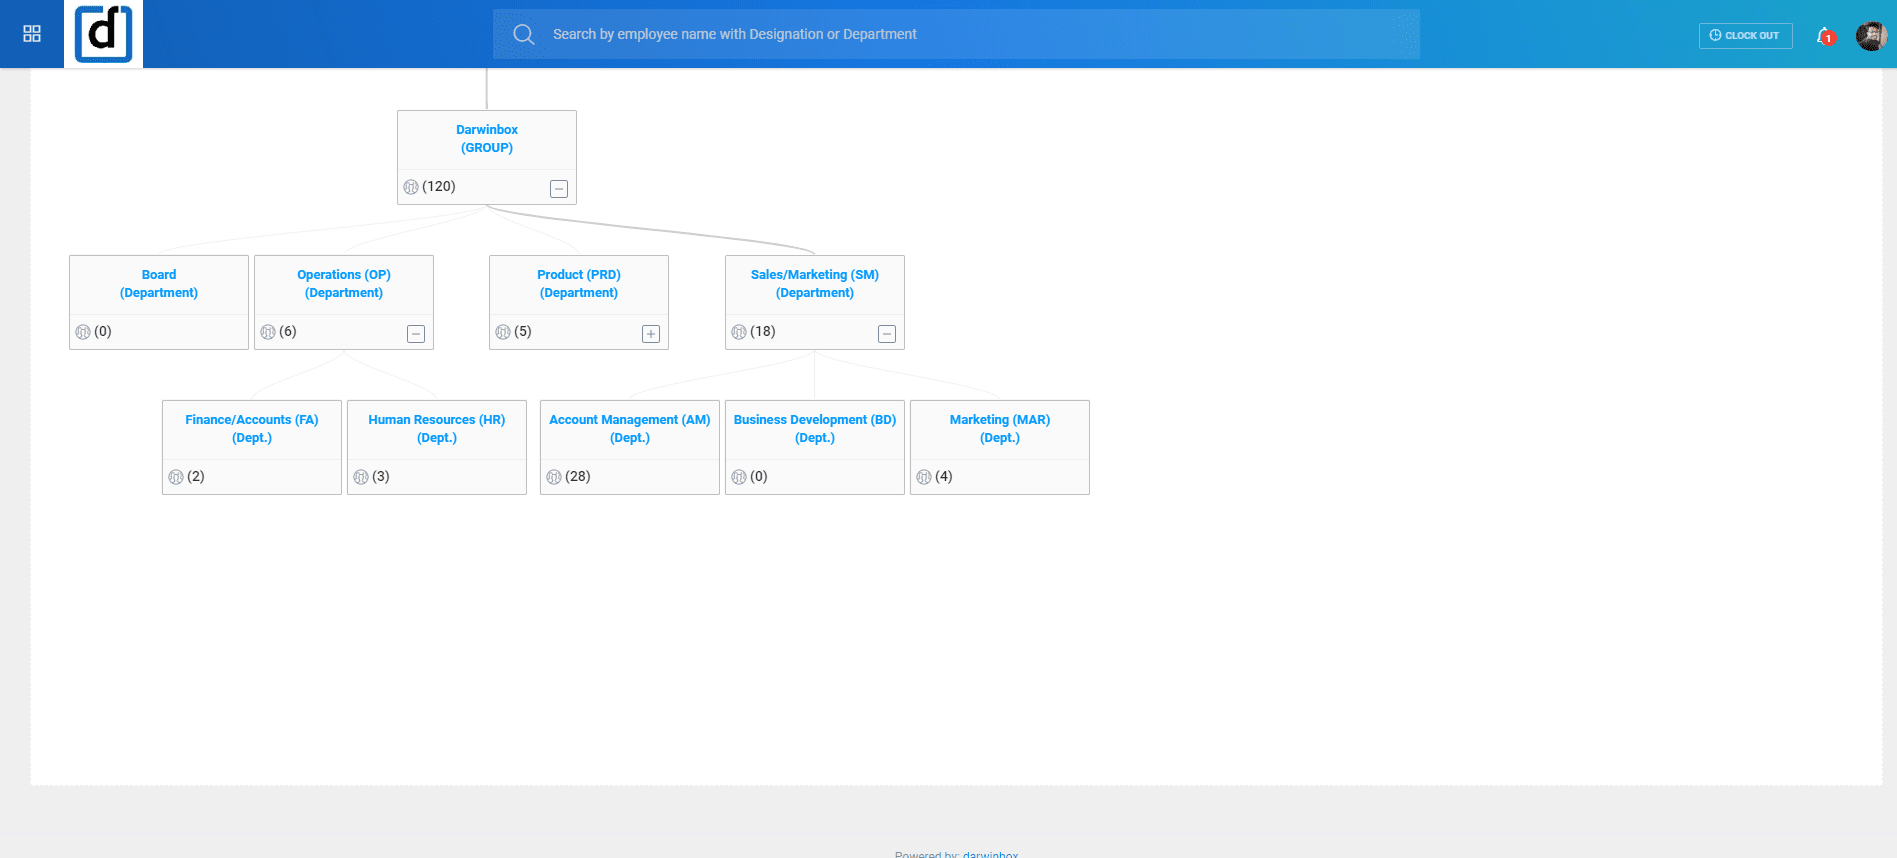Image resolution: width=1897 pixels, height=858 pixels.
Task: Click the employee count icon in Darwinbox group
Action: [411, 187]
